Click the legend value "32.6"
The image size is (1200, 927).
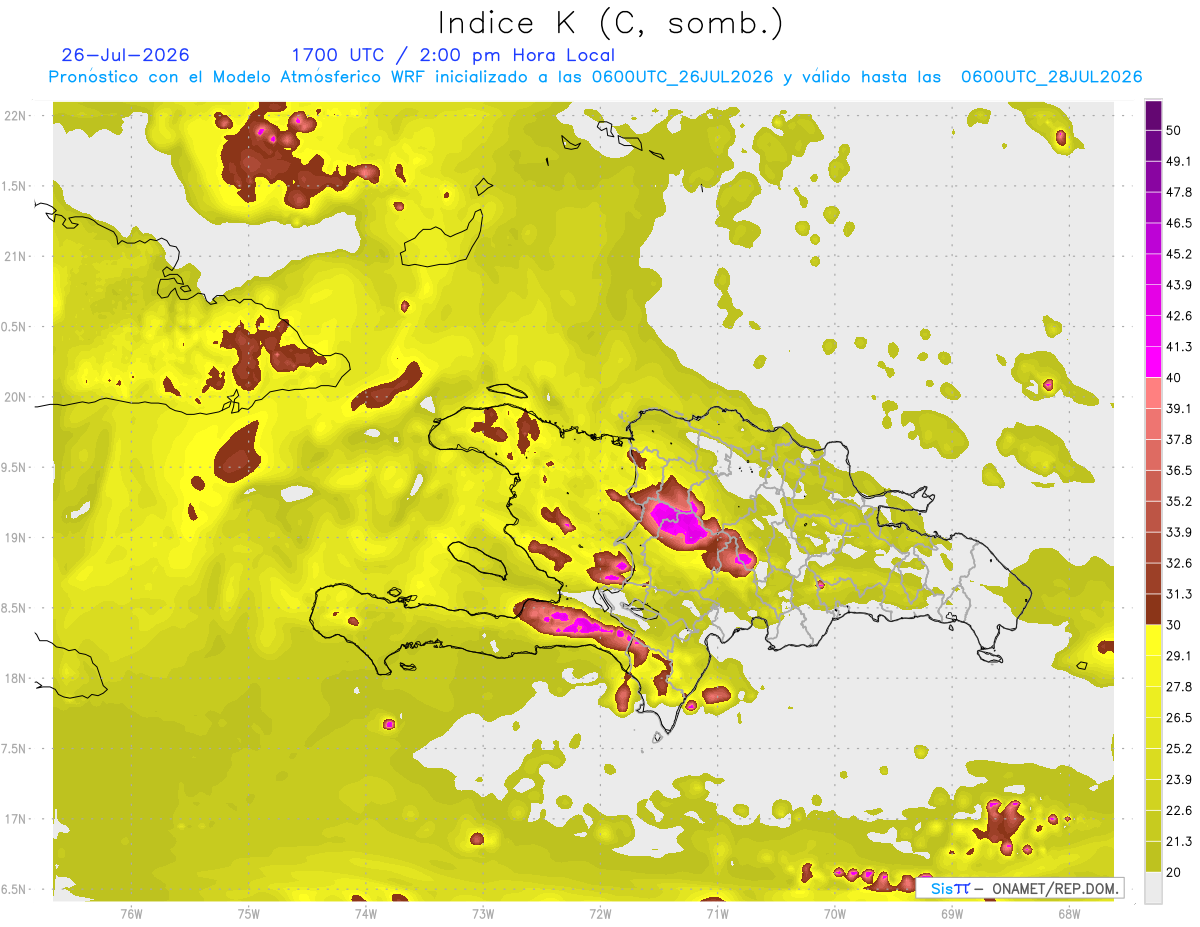coord(1179,563)
